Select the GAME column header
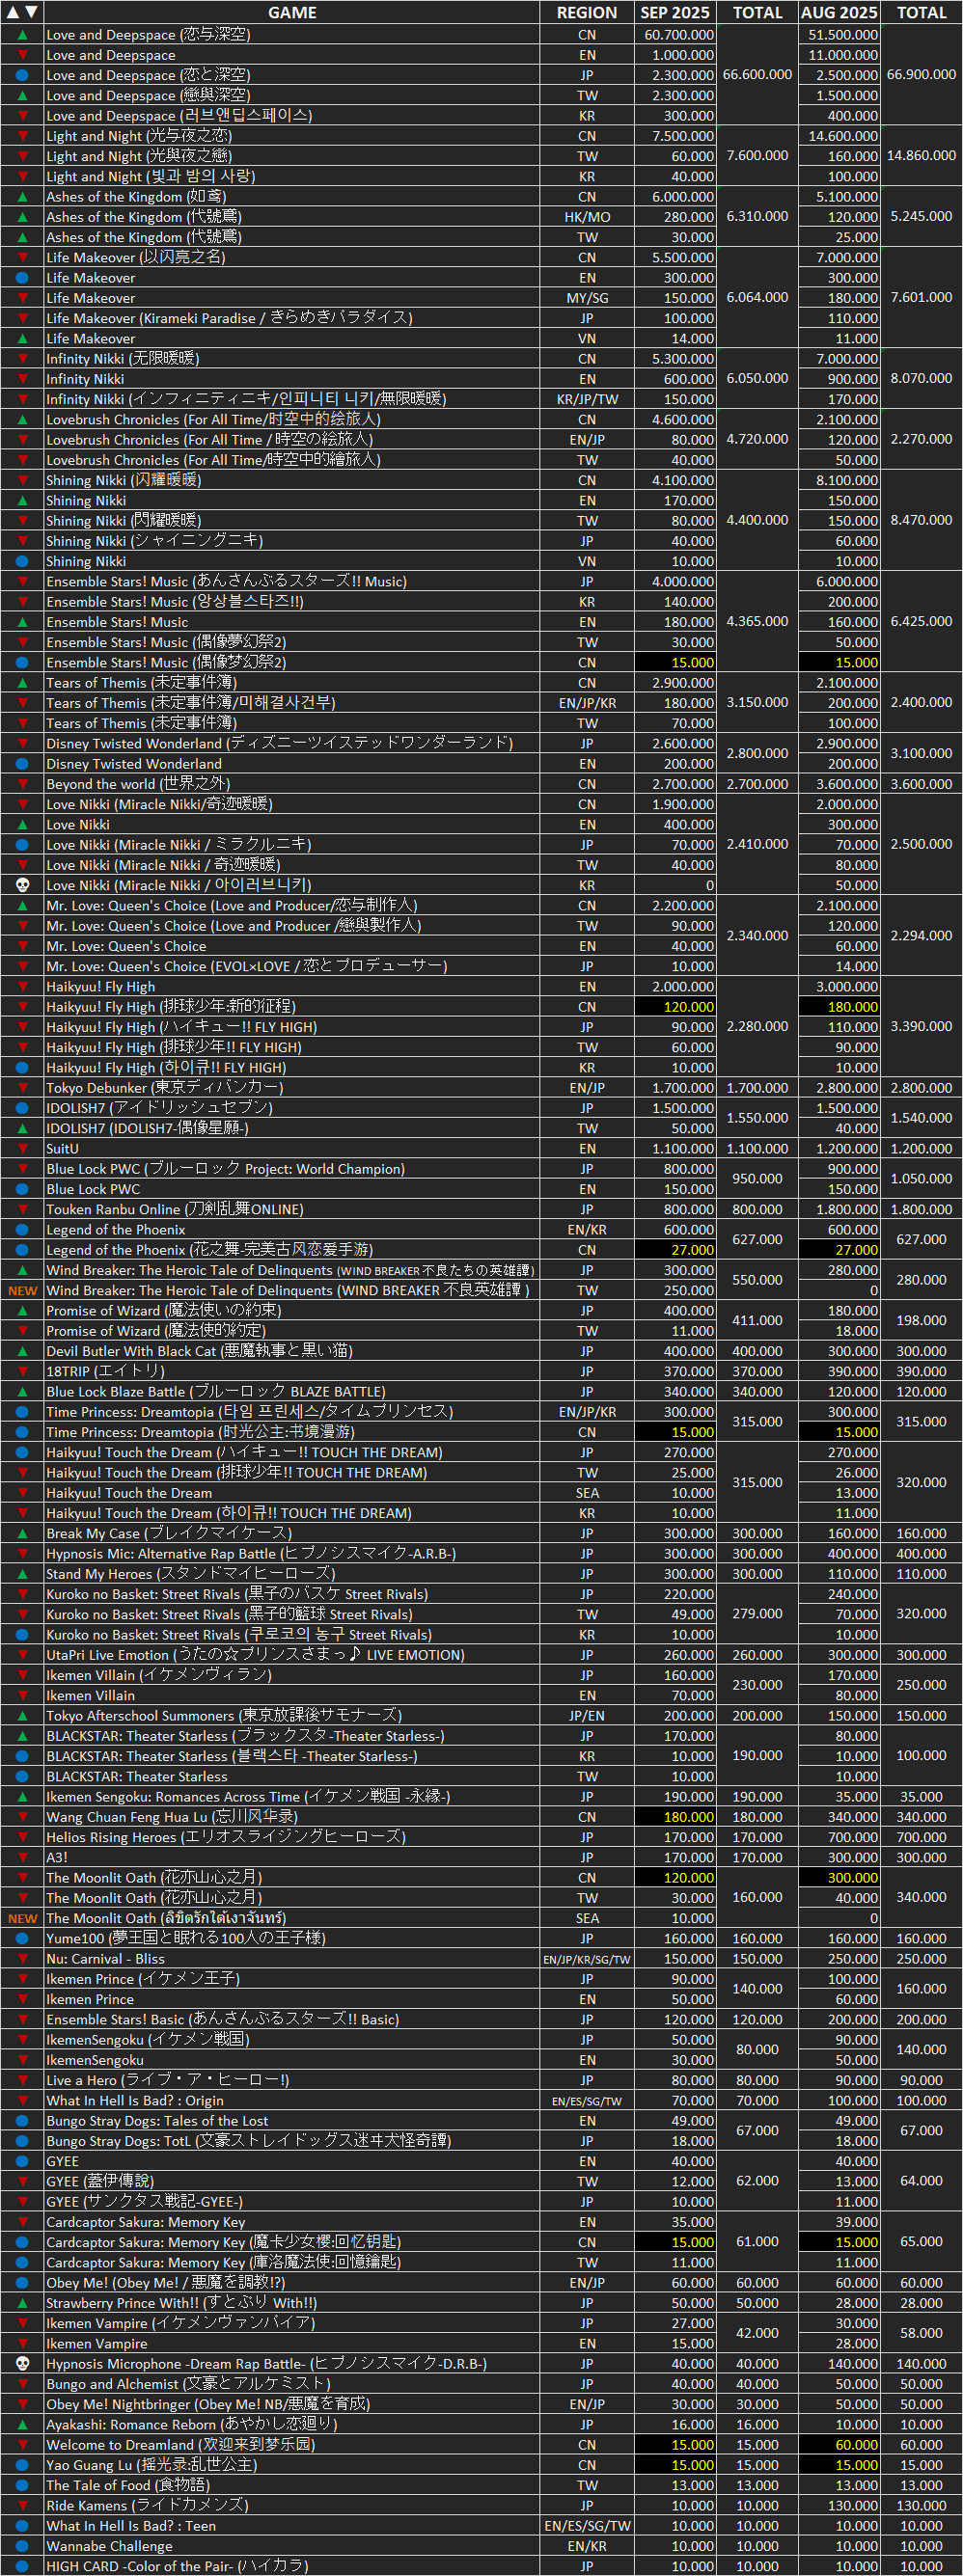The image size is (963, 2576). point(292,12)
